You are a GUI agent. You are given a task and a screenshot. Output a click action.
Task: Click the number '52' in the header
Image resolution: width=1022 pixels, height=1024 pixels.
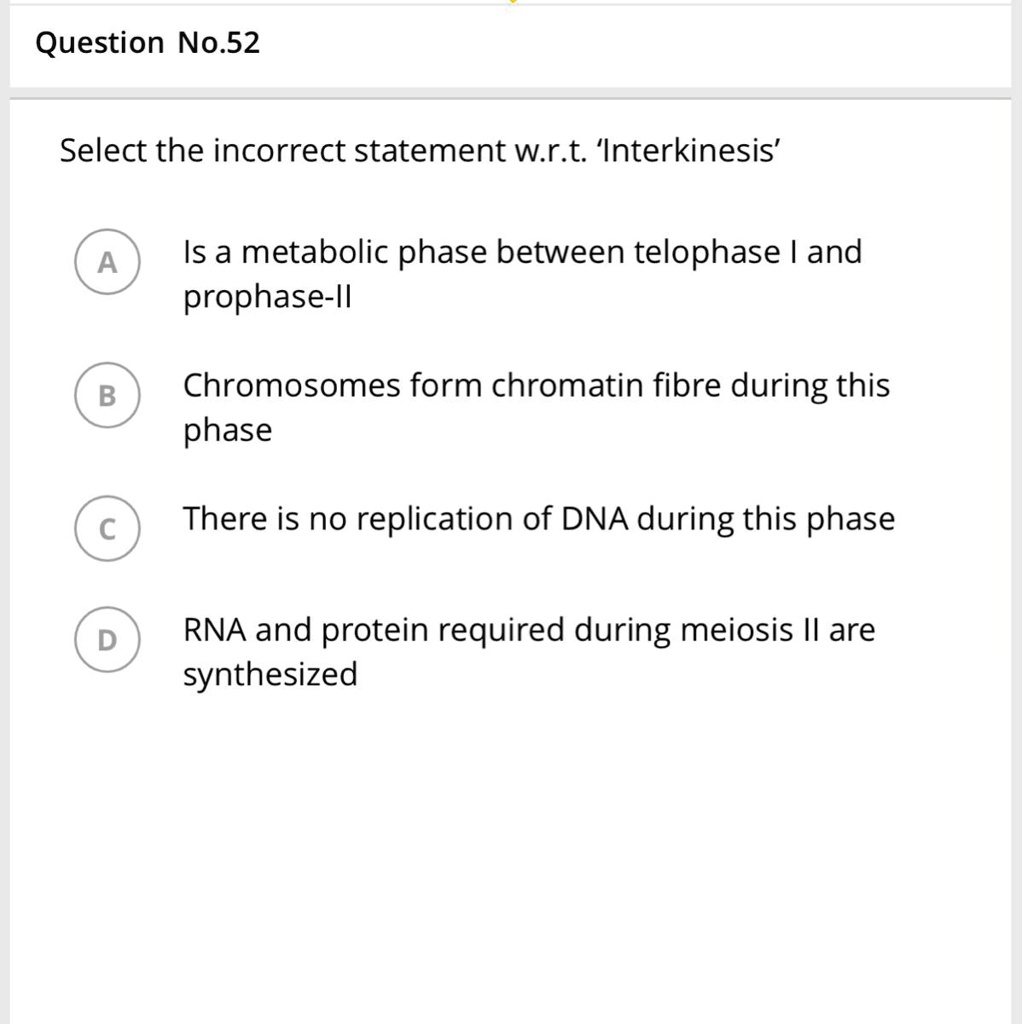click(x=243, y=43)
